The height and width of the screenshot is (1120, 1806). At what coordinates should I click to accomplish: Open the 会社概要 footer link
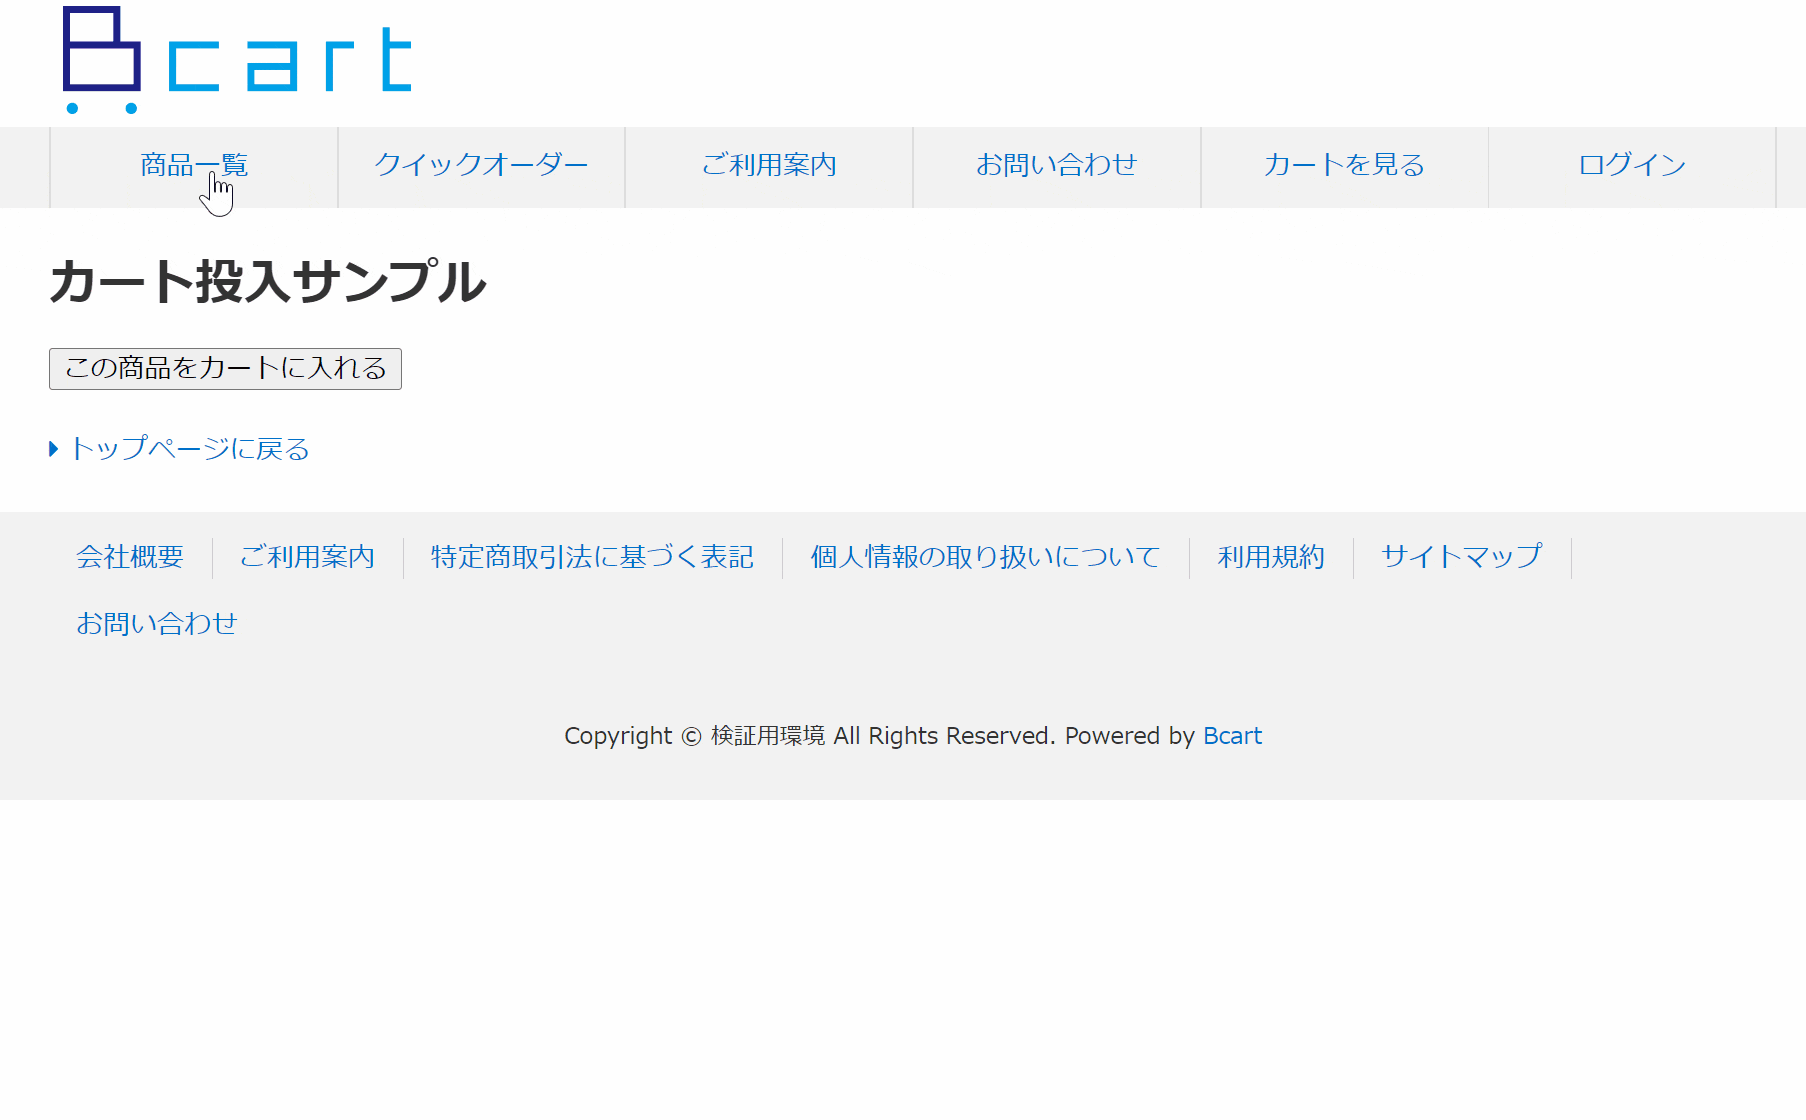pos(130,557)
